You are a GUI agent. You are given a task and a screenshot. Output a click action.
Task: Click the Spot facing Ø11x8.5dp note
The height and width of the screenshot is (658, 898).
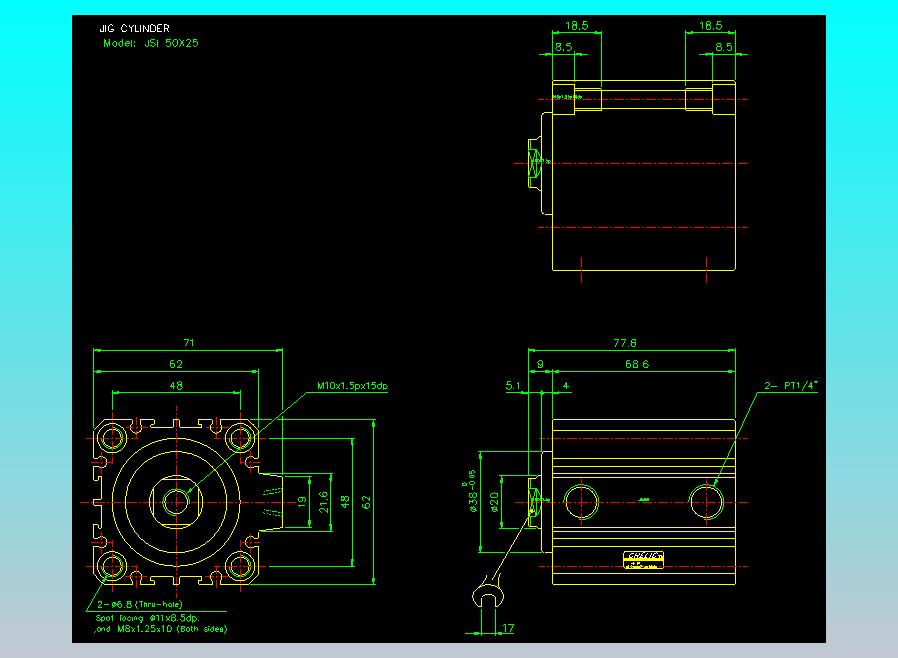click(x=148, y=618)
